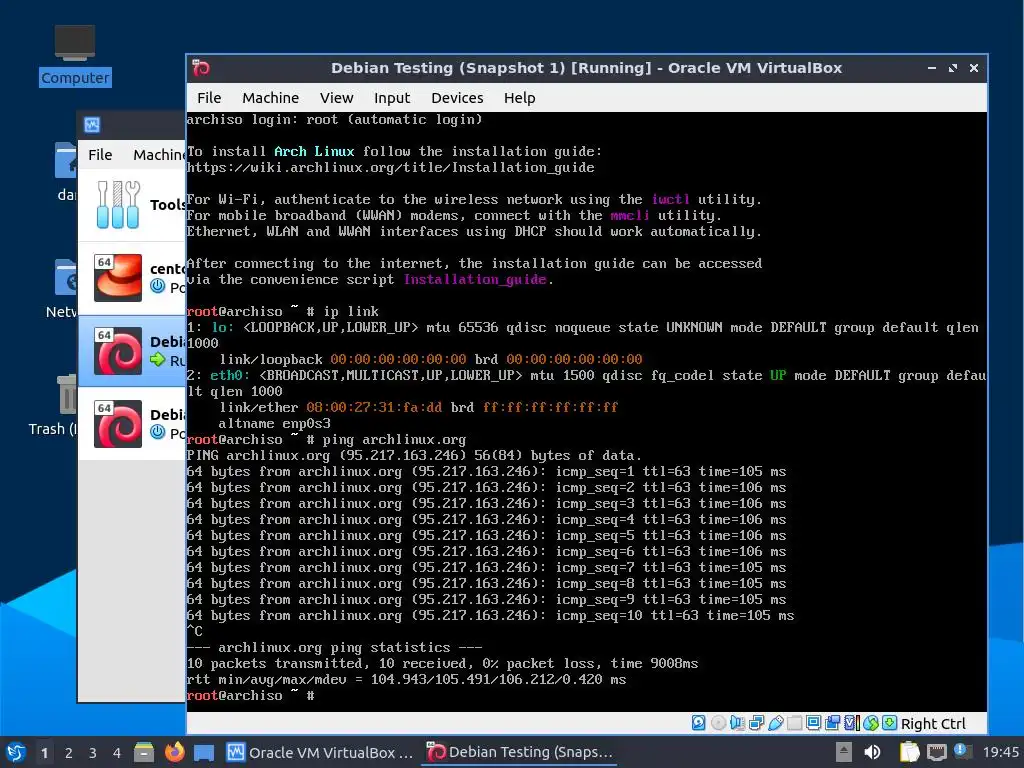Switch to workspace 3
The image size is (1024, 768).
[x=93, y=753]
